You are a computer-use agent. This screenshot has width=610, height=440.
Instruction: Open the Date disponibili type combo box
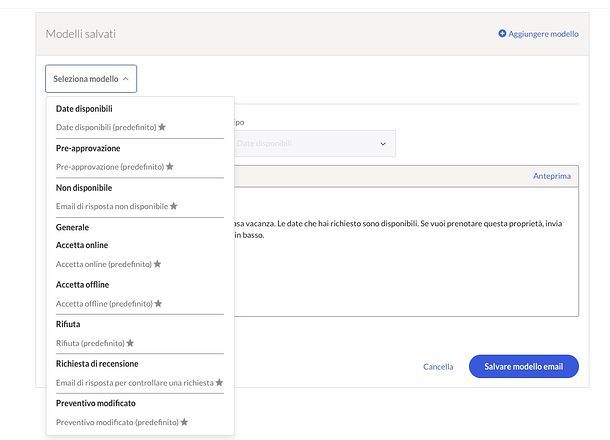[314, 144]
